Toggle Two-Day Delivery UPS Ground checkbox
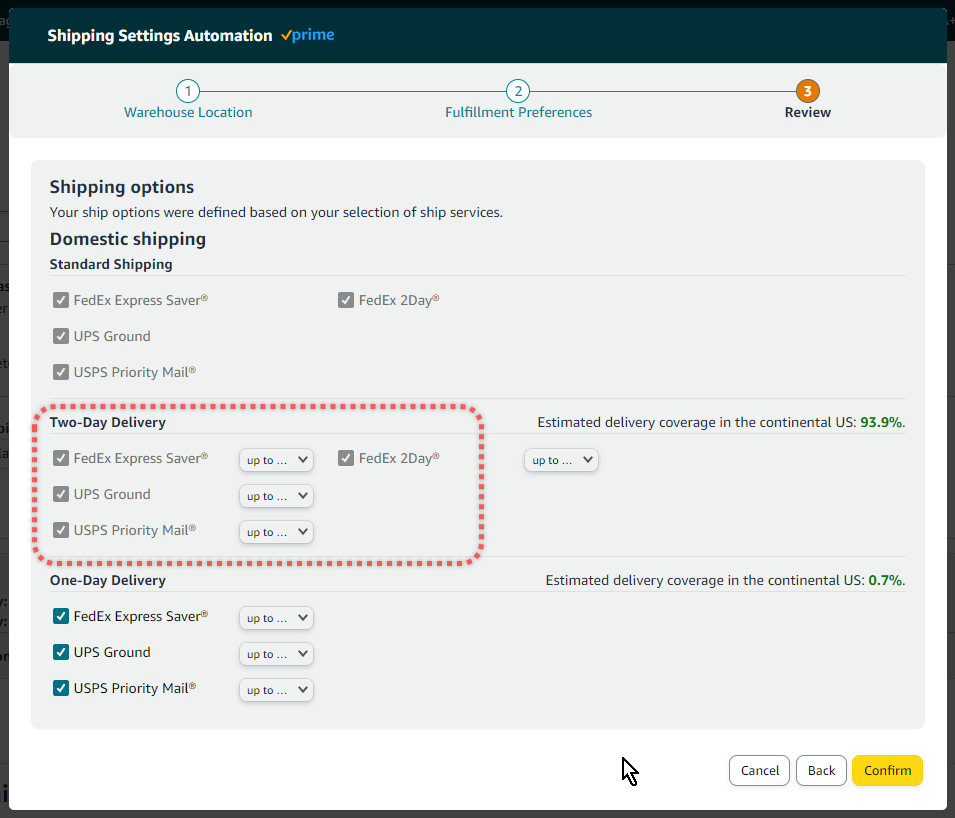This screenshot has width=955, height=818. coord(61,494)
